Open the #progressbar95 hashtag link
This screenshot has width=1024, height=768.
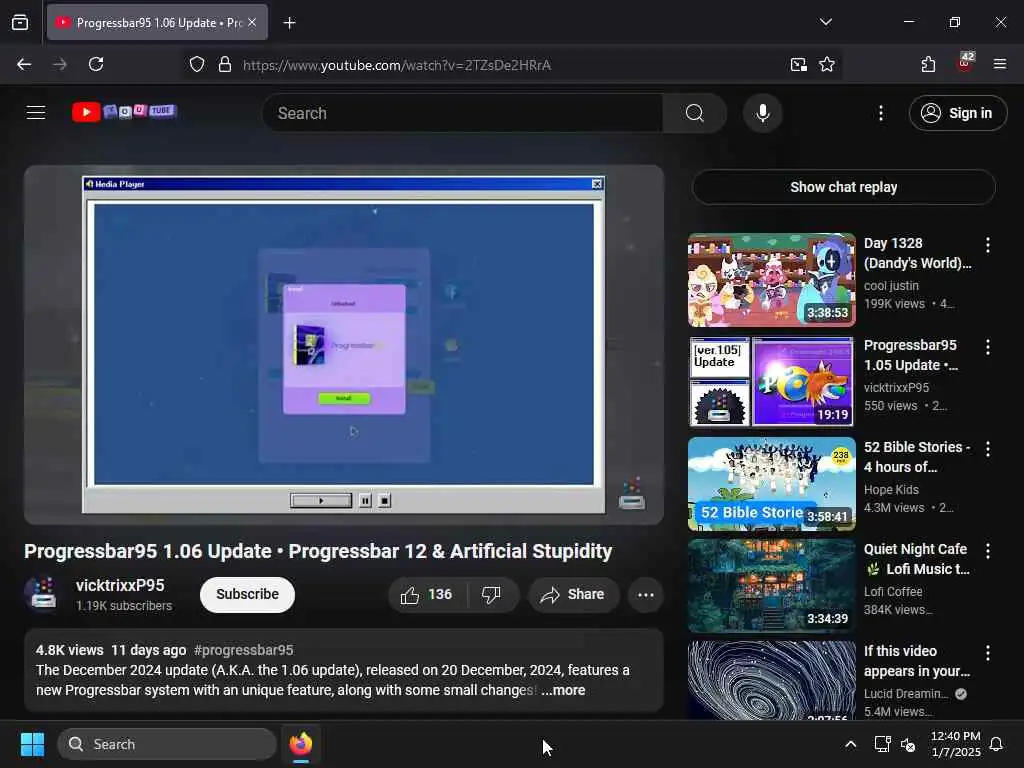coord(244,650)
